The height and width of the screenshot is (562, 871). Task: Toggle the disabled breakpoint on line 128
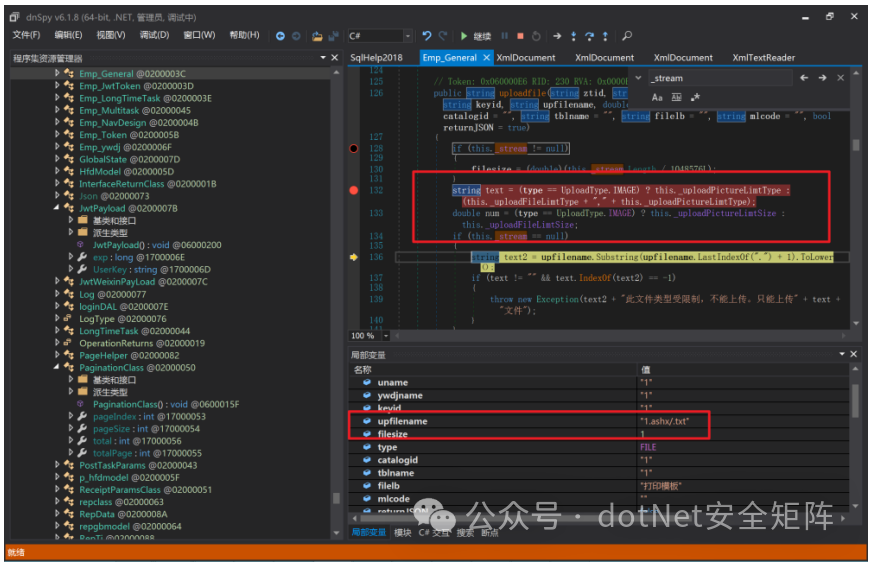[354, 148]
